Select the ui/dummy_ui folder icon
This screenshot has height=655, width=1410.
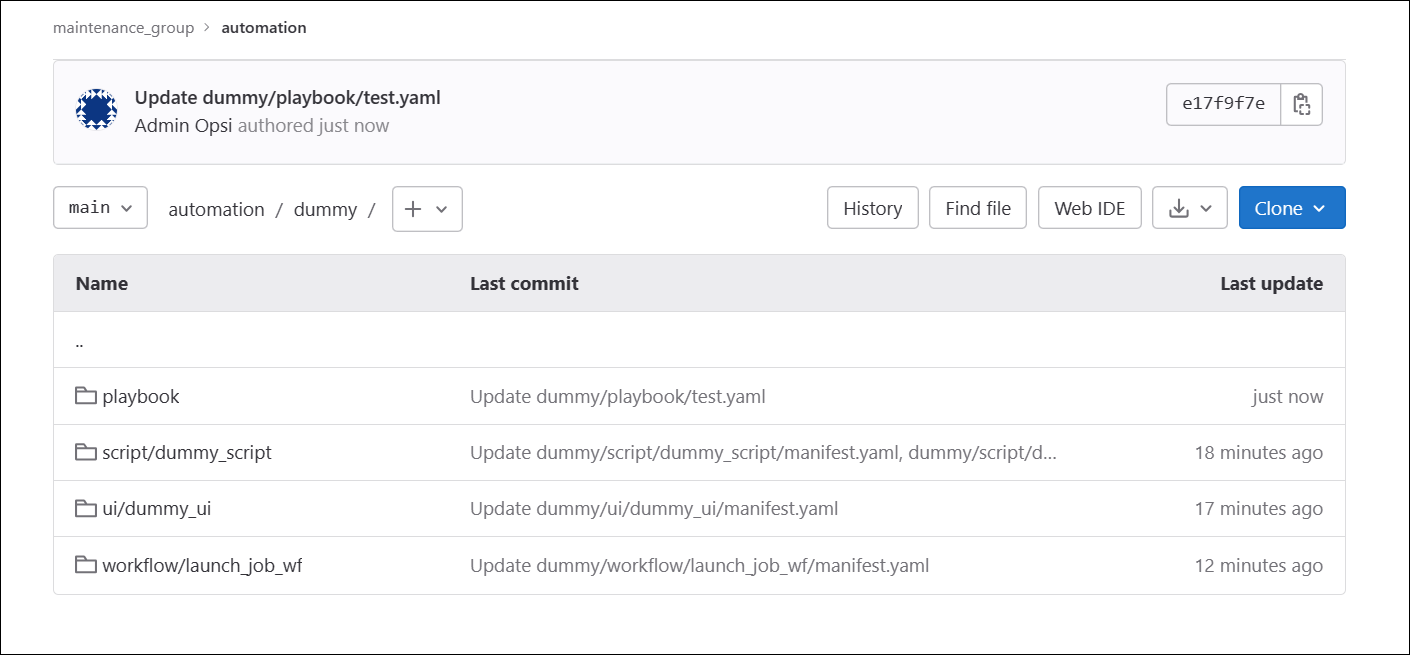tap(86, 508)
